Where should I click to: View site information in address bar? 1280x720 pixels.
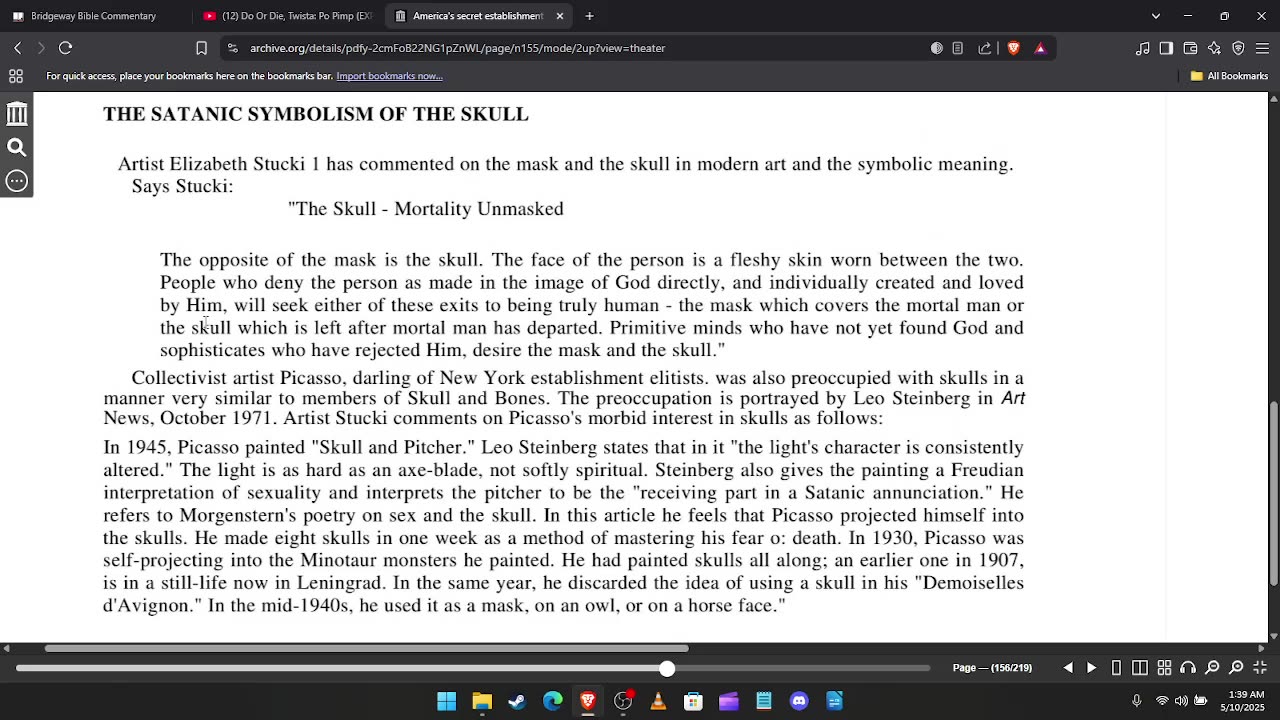pyautogui.click(x=233, y=48)
